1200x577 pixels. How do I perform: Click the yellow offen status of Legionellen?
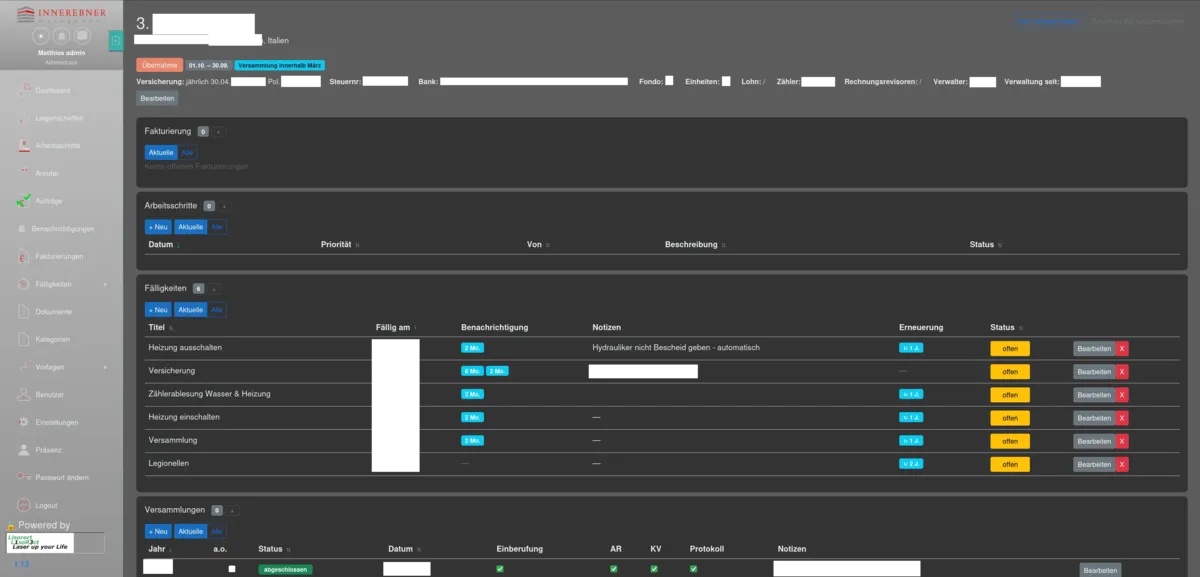(1010, 464)
